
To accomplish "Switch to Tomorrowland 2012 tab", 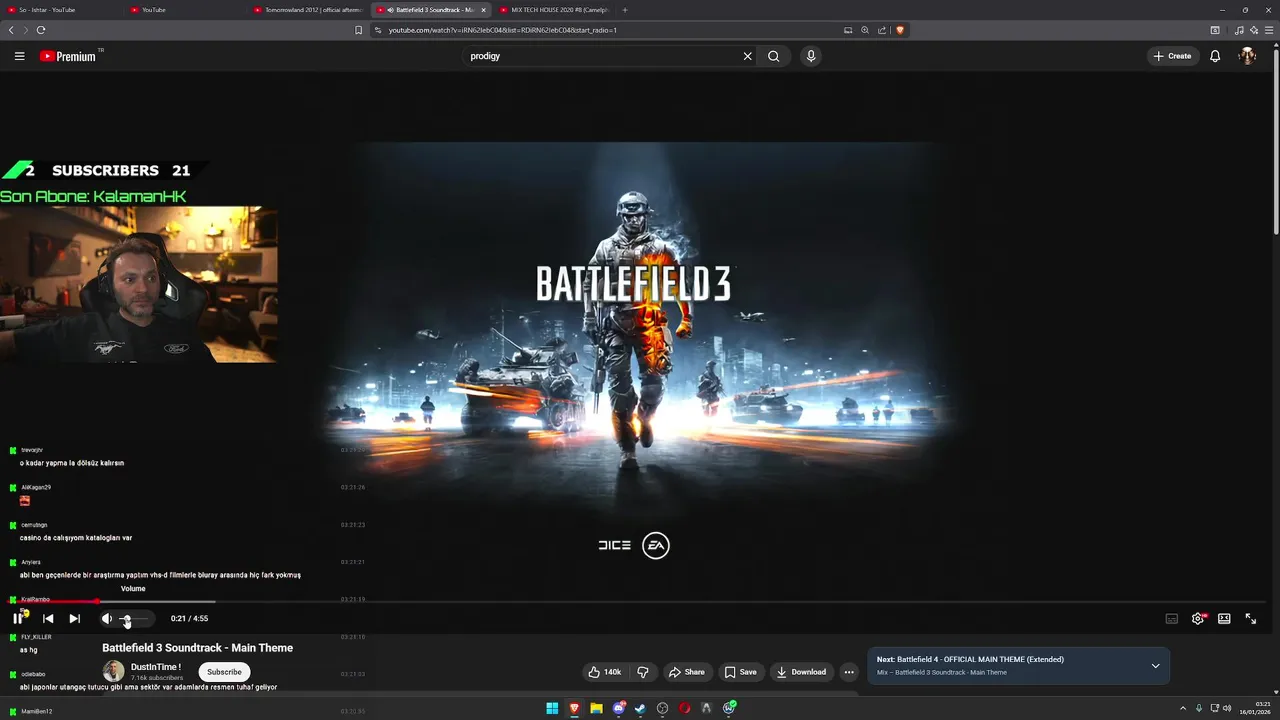I will 308,10.
